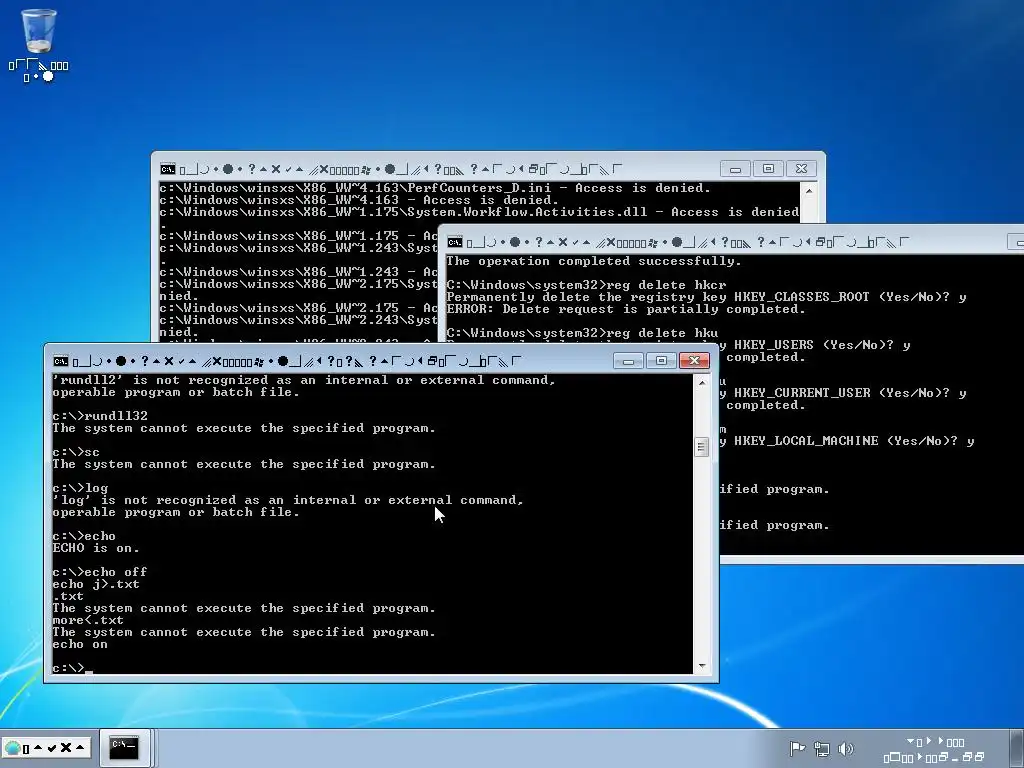Select the Recycle Bin desktop icon

pos(39,44)
